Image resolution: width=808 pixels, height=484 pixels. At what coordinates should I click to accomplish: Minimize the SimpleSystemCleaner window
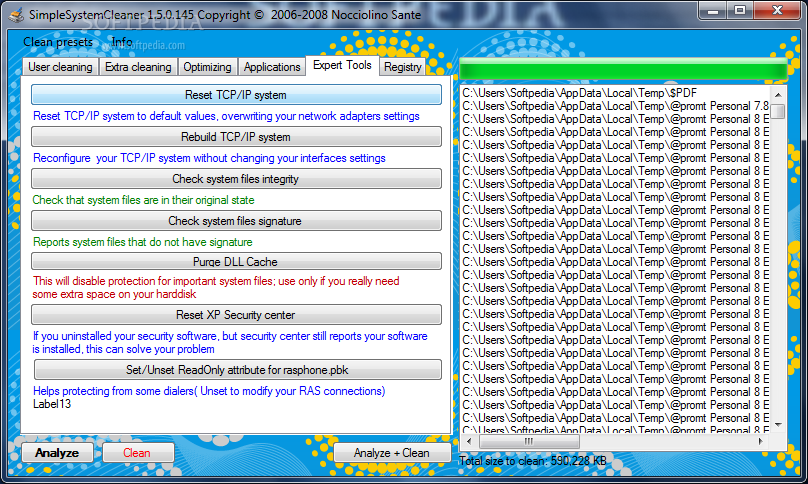(713, 10)
